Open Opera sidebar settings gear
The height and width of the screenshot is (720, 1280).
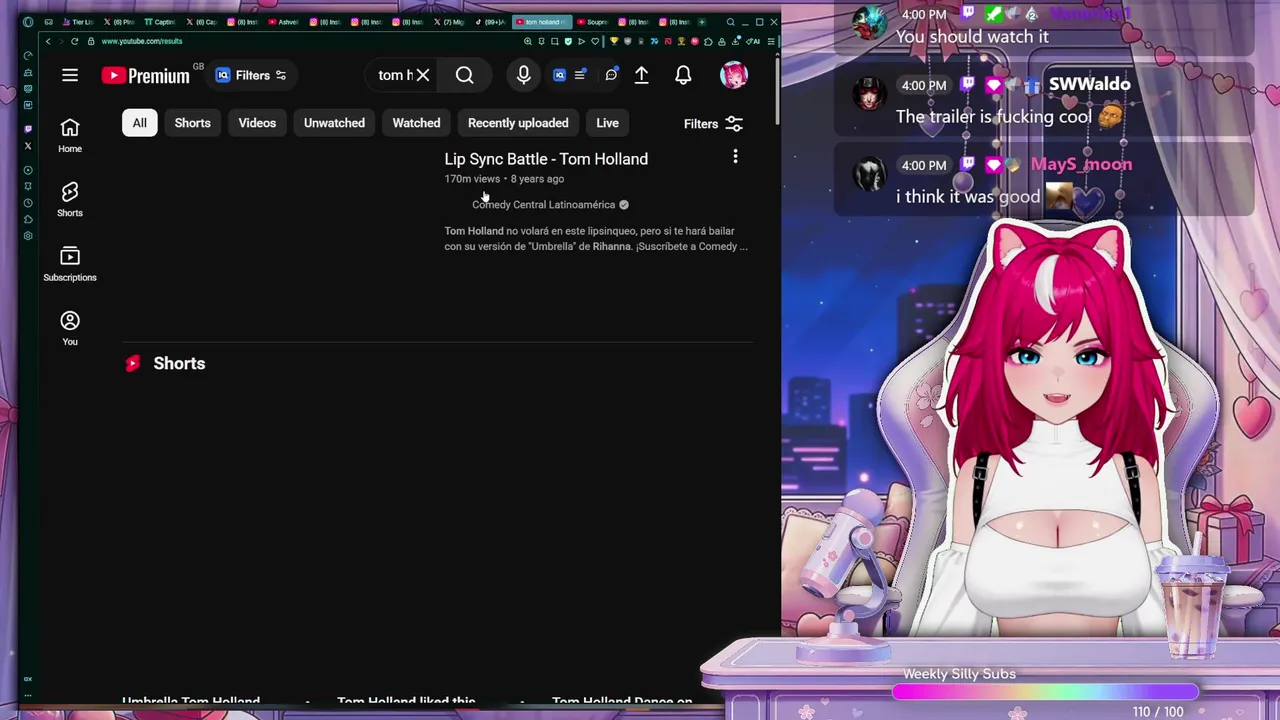pyautogui.click(x=28, y=235)
